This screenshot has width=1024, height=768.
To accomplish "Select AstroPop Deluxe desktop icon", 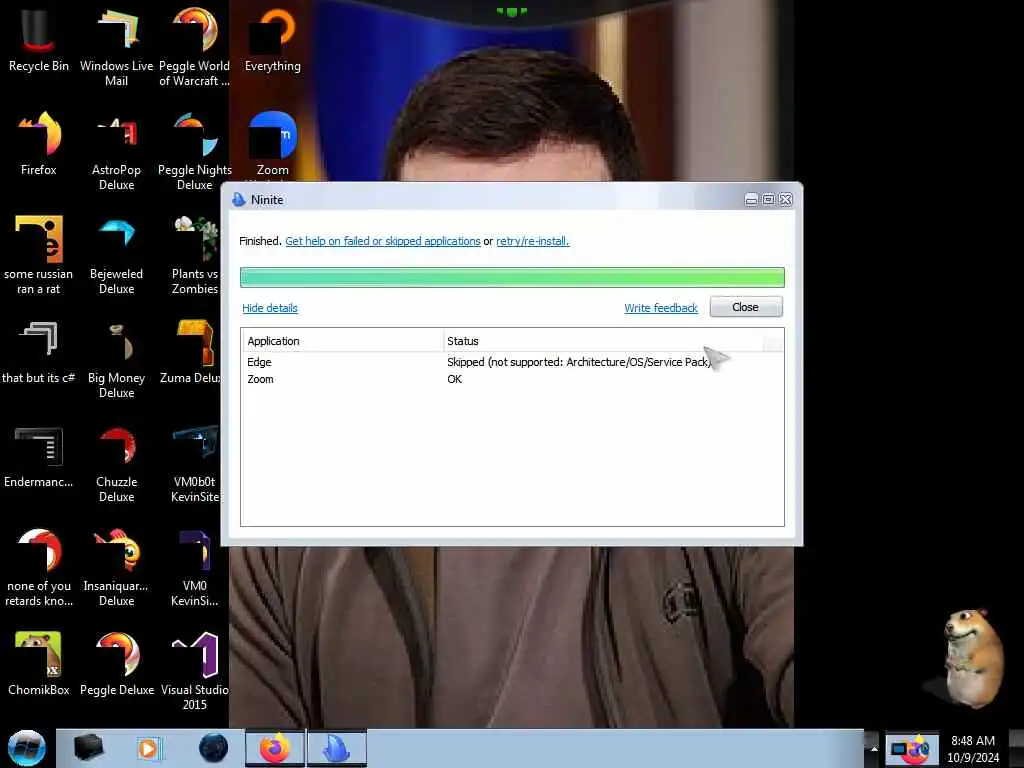I will click(116, 150).
